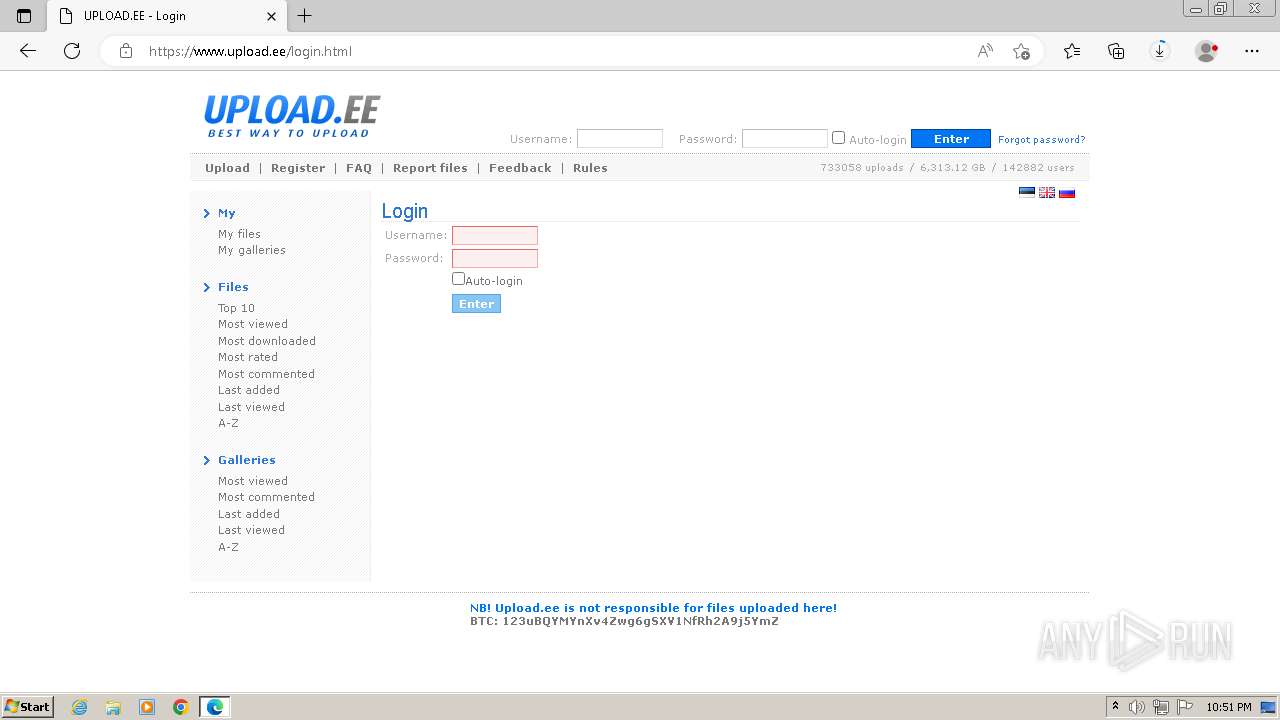Viewport: 1280px width, 720px height.
Task: Click the Files section heading
Action: coord(233,287)
